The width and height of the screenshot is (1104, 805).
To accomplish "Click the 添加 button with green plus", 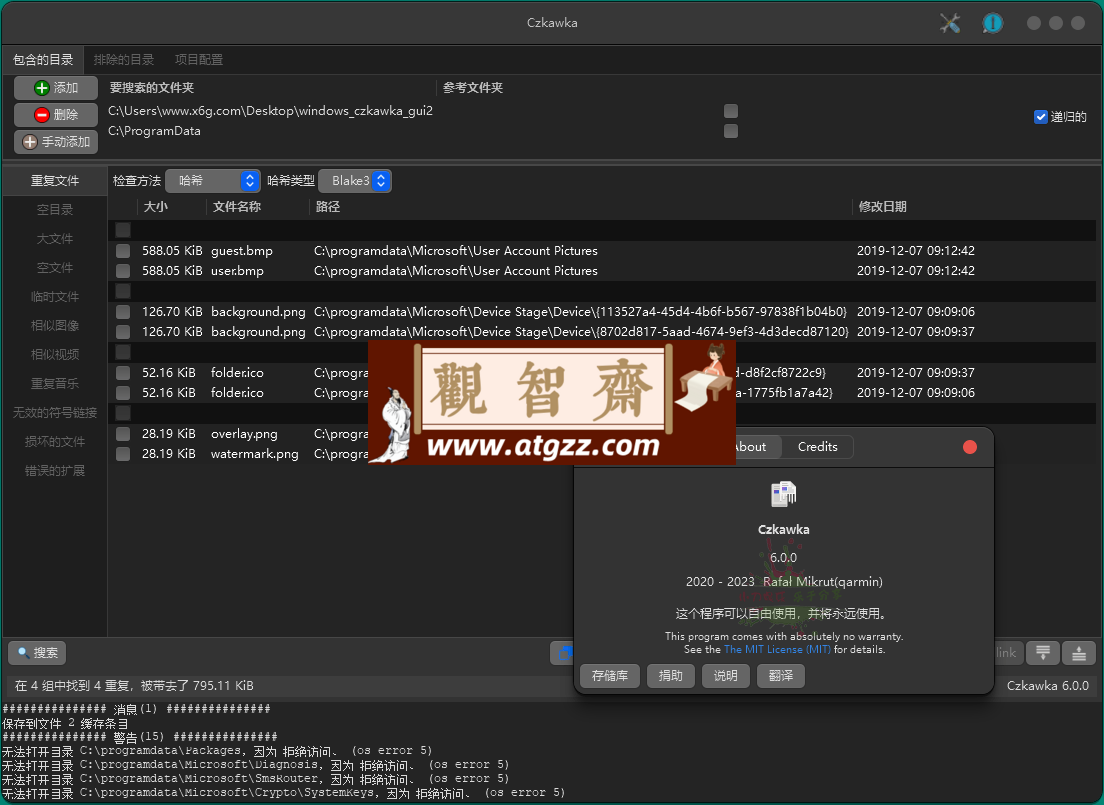I will pos(56,88).
